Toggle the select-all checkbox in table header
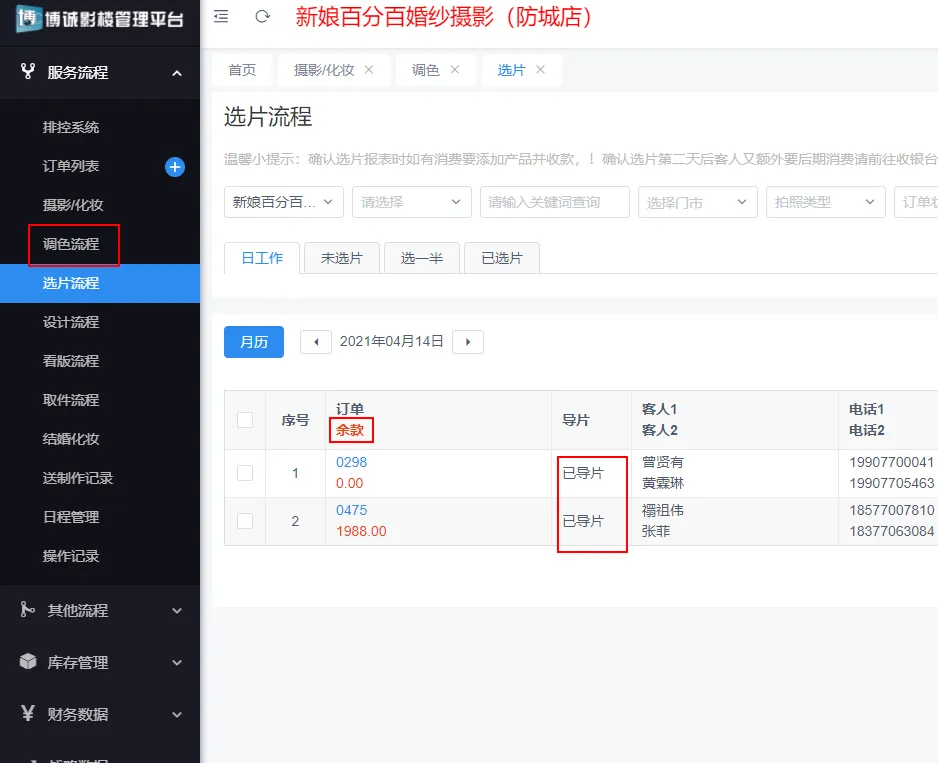Viewport: 938px width, 763px height. (245, 420)
